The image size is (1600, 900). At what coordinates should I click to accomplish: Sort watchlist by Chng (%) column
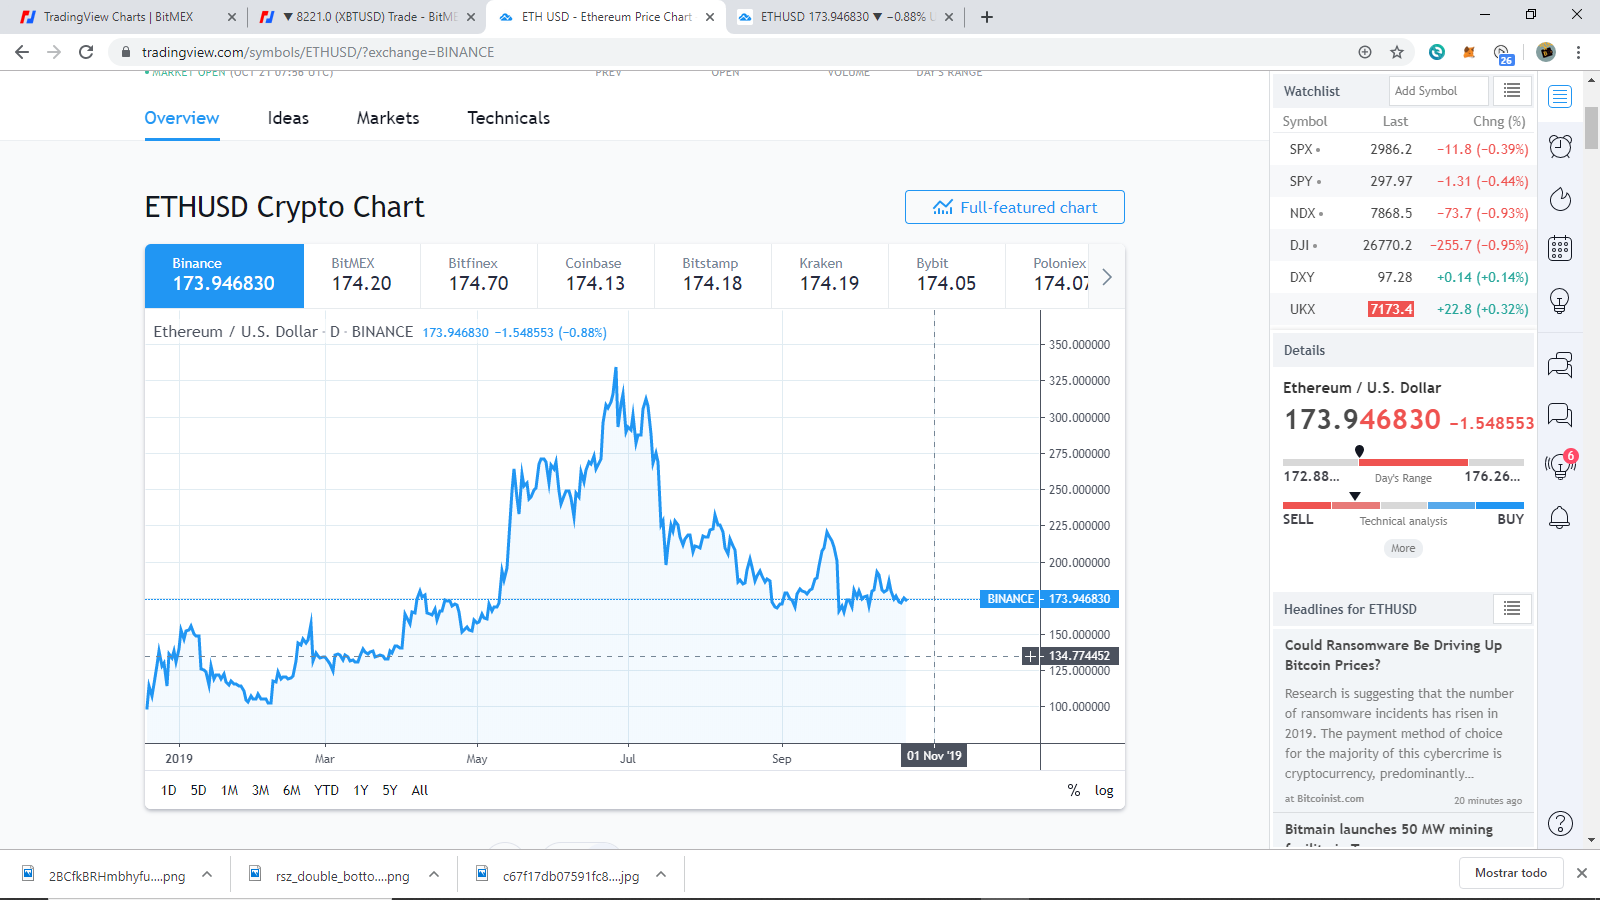pyautogui.click(x=1499, y=121)
